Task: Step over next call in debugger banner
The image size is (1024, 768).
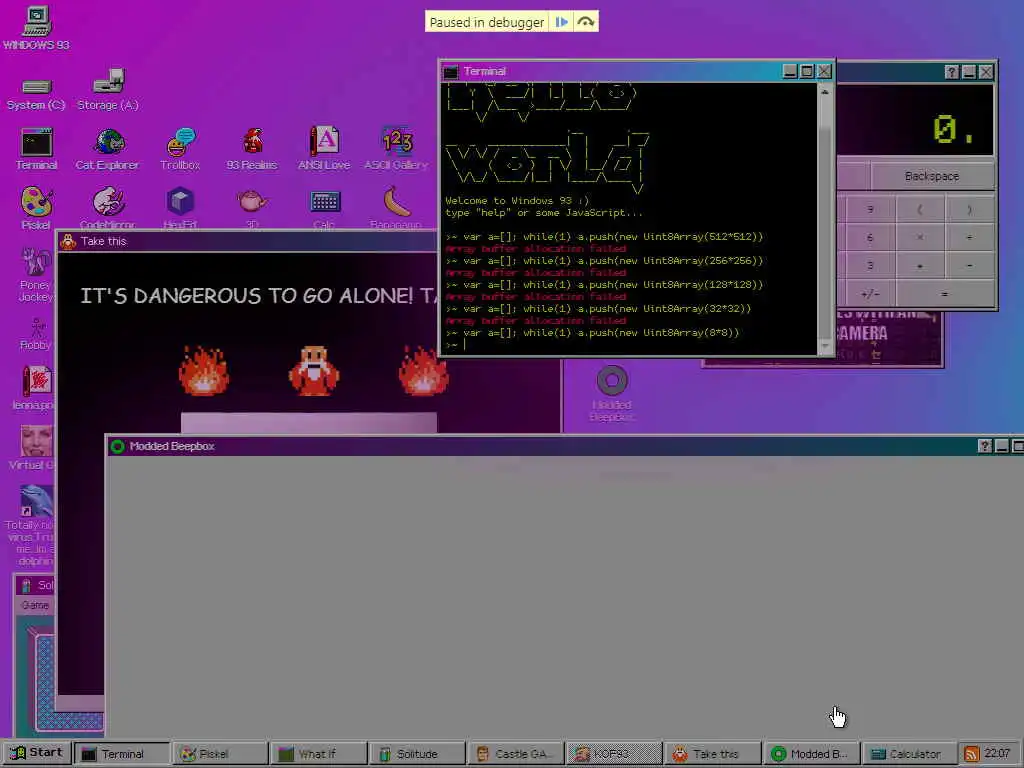Action: point(586,22)
